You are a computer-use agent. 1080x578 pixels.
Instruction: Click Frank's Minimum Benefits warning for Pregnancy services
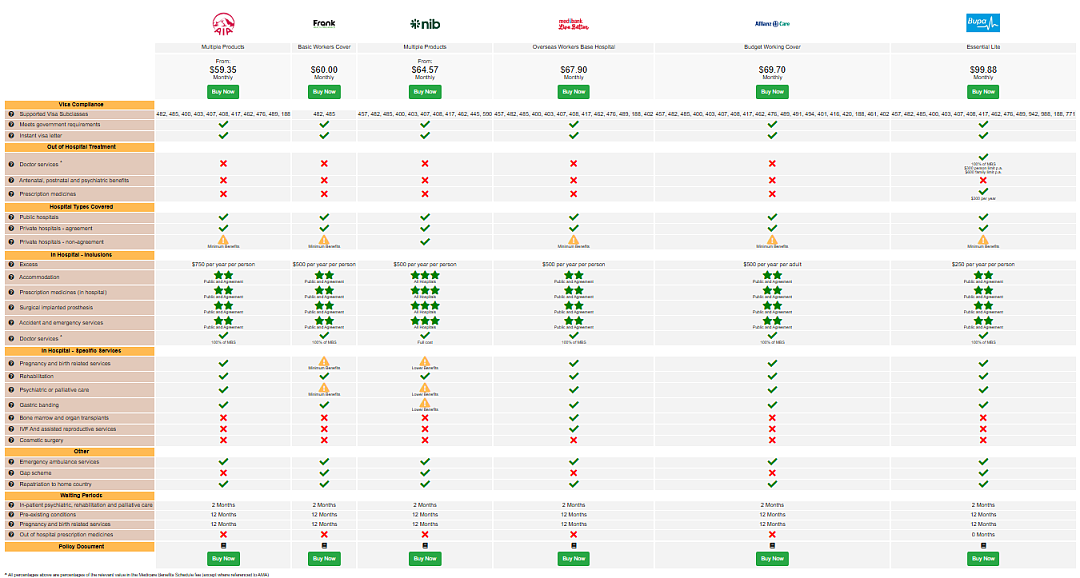(x=324, y=362)
